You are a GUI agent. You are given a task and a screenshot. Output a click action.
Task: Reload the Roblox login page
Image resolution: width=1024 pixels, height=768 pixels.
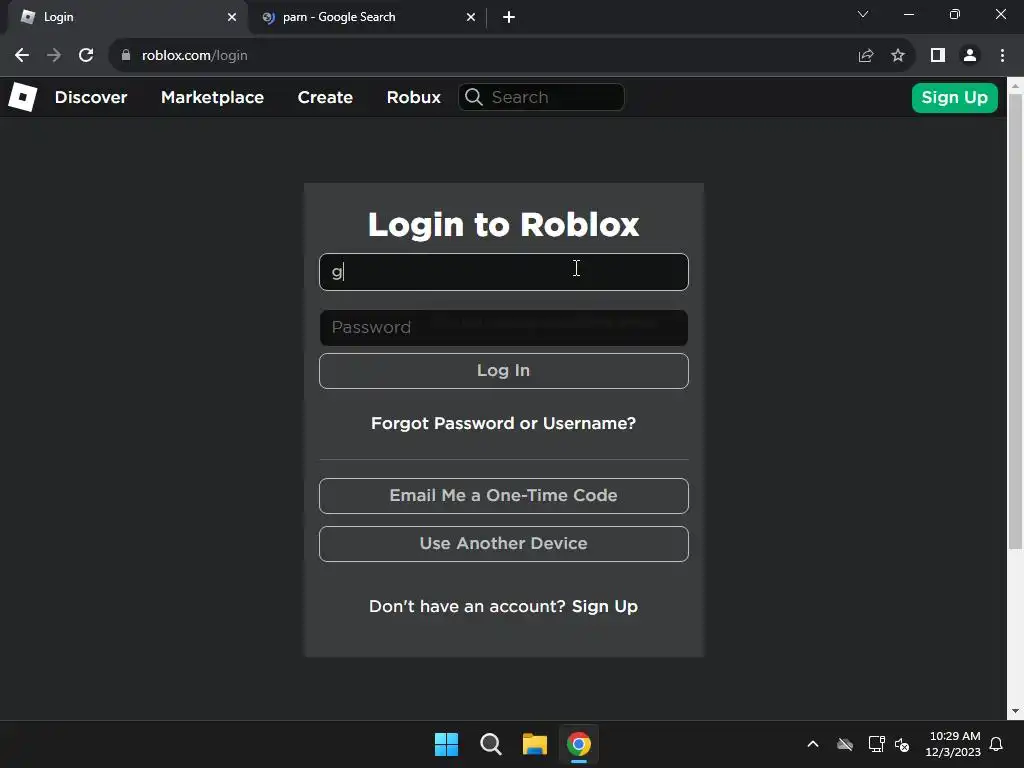click(x=86, y=56)
